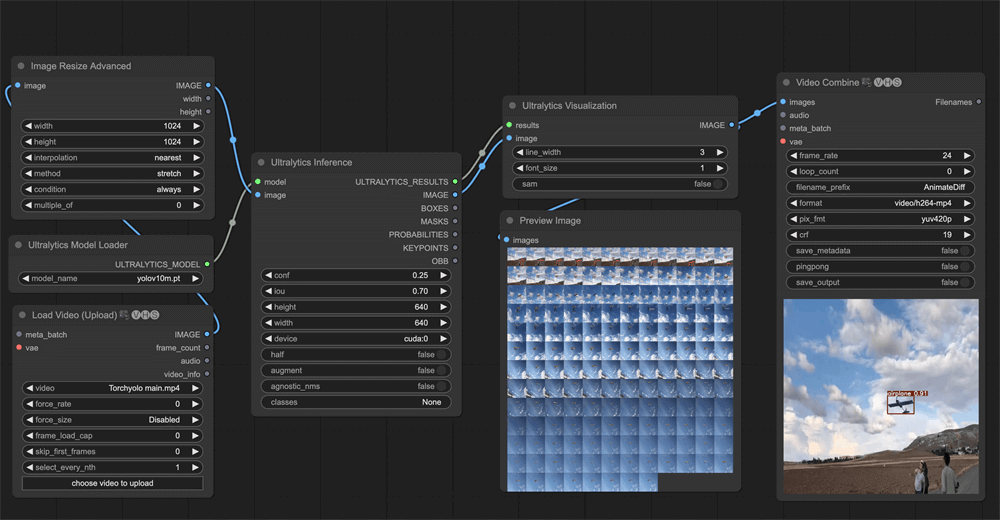Viewport: 1000px width, 520px height.
Task: Click the results input port on Ultralytics Visualization
Action: pyautogui.click(x=509, y=125)
